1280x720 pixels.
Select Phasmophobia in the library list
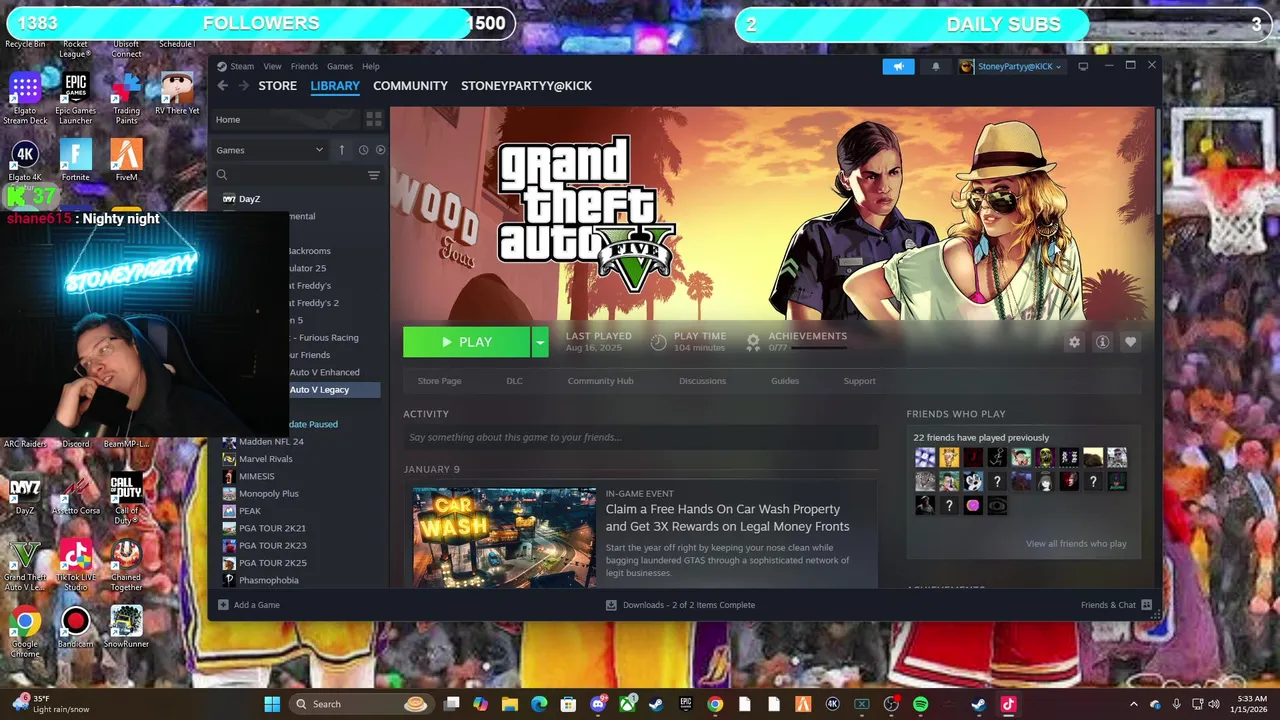pos(268,580)
